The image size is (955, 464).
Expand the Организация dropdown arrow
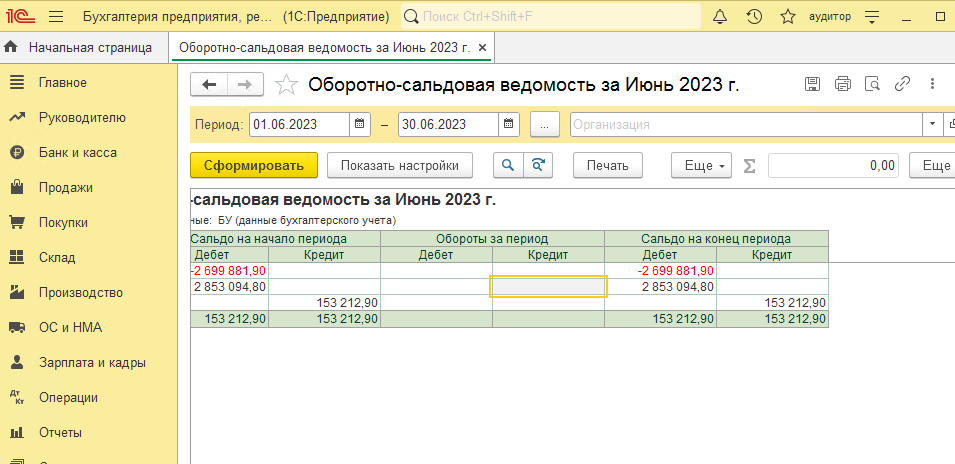tap(932, 125)
